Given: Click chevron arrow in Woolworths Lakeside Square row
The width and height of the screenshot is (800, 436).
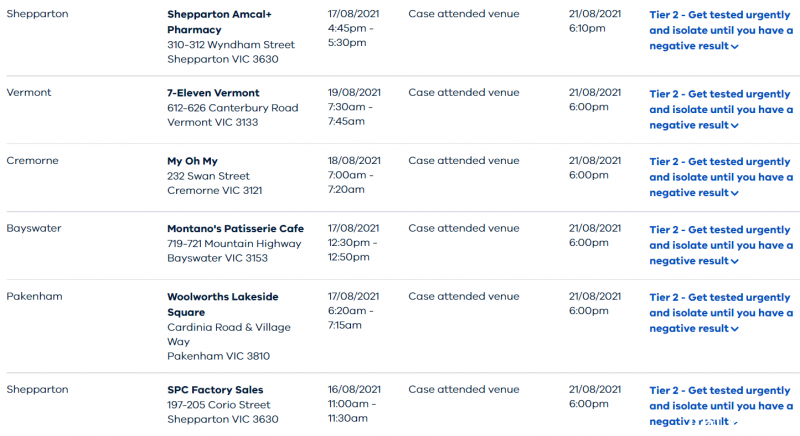Looking at the screenshot, I should coord(735,329).
